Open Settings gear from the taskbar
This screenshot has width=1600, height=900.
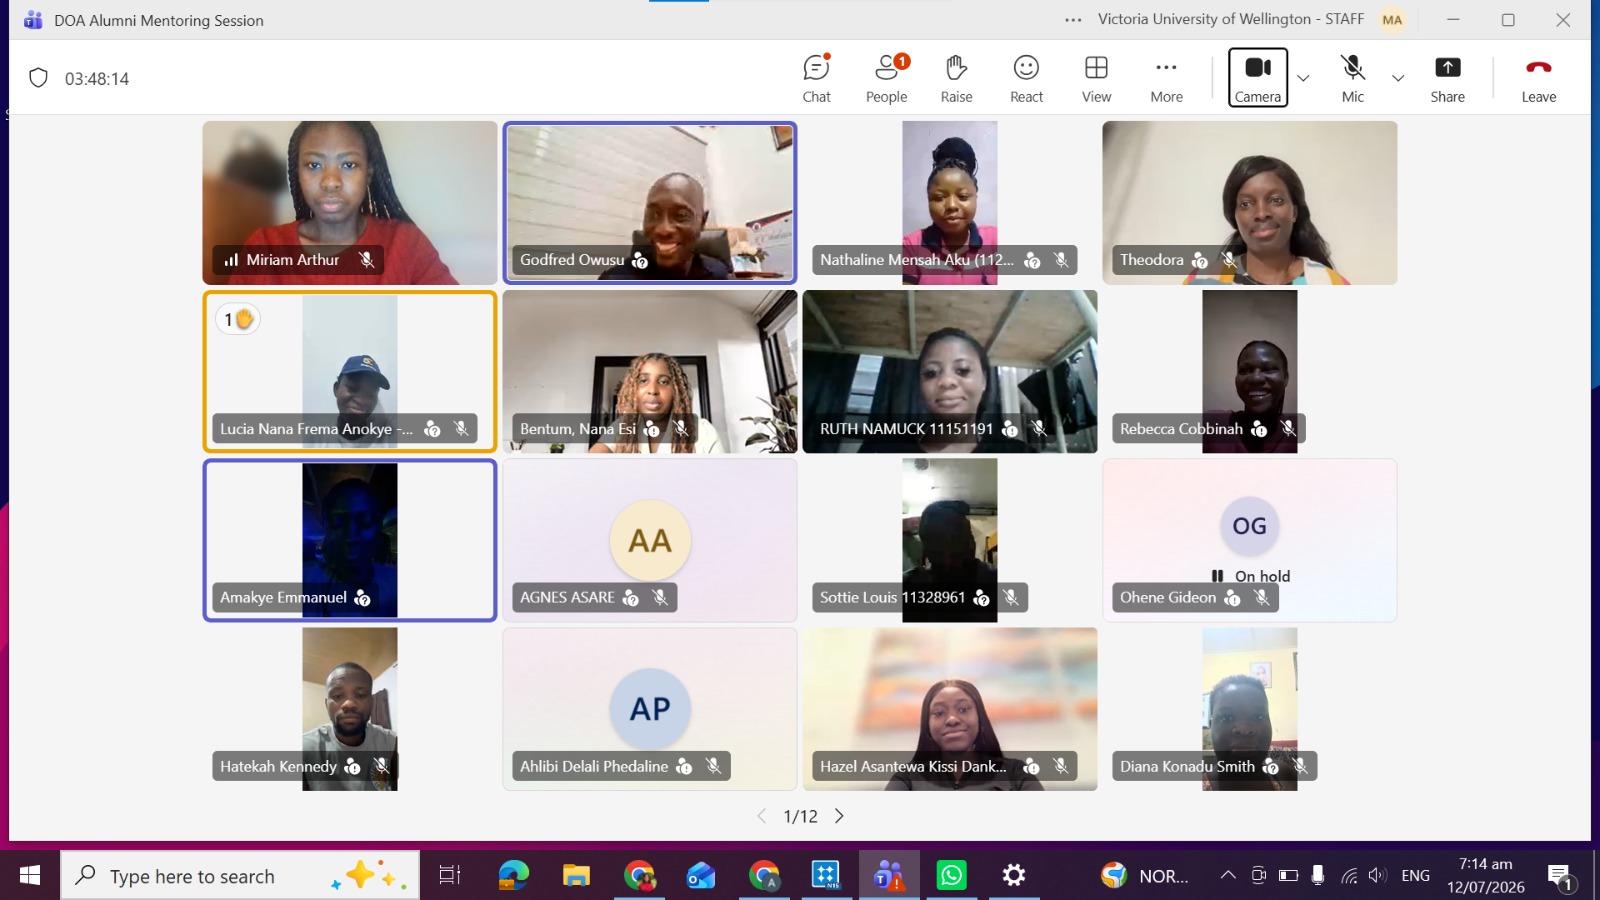tap(1014, 876)
